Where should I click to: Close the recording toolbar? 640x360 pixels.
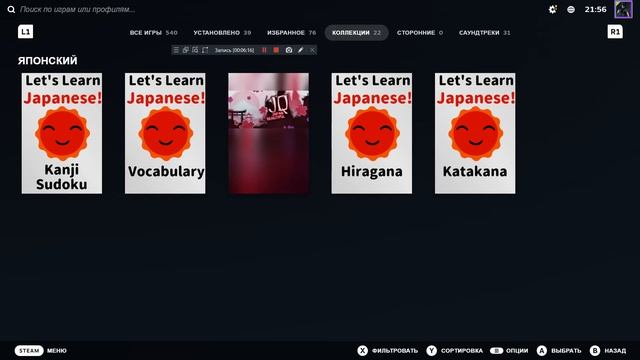tap(312, 50)
